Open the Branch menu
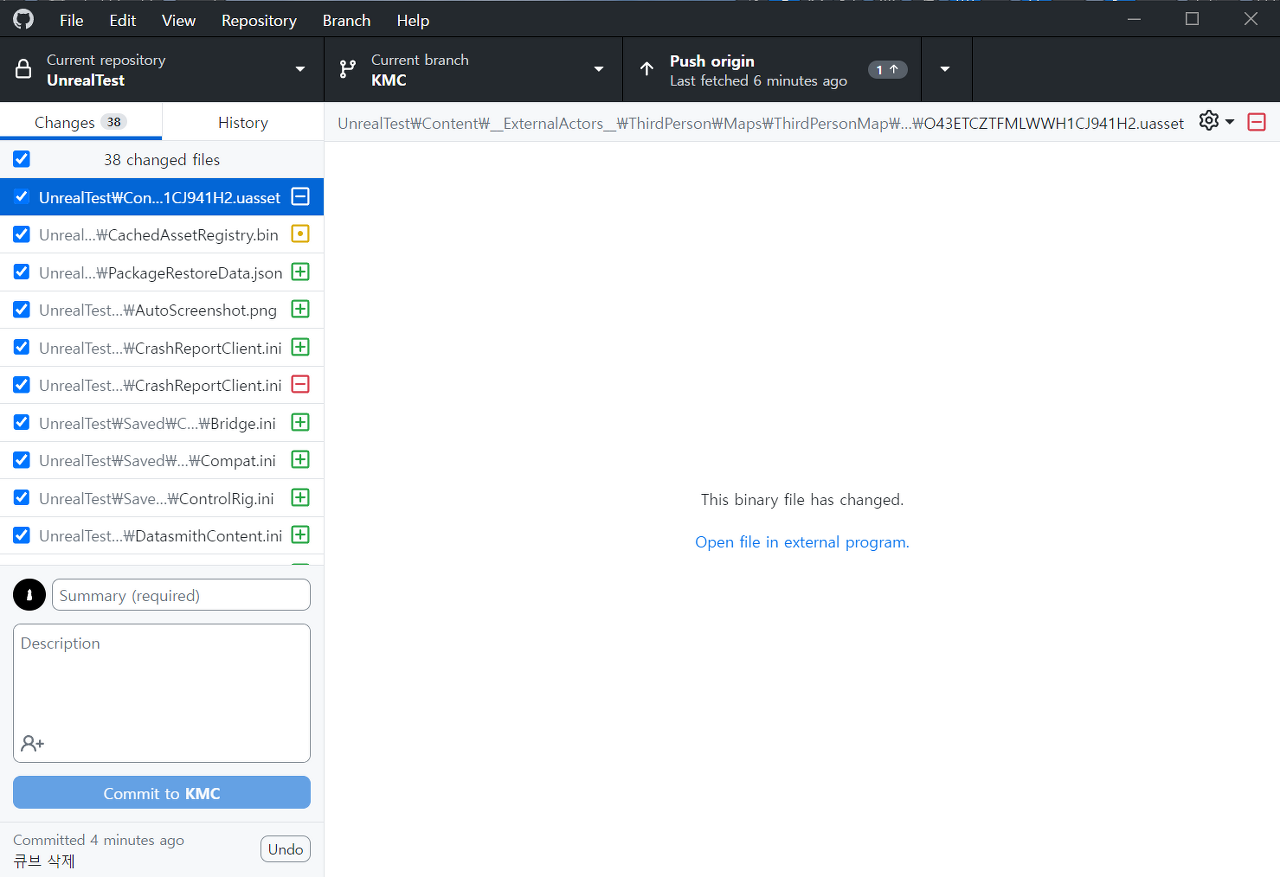Viewport: 1280px width, 877px height. (x=347, y=20)
